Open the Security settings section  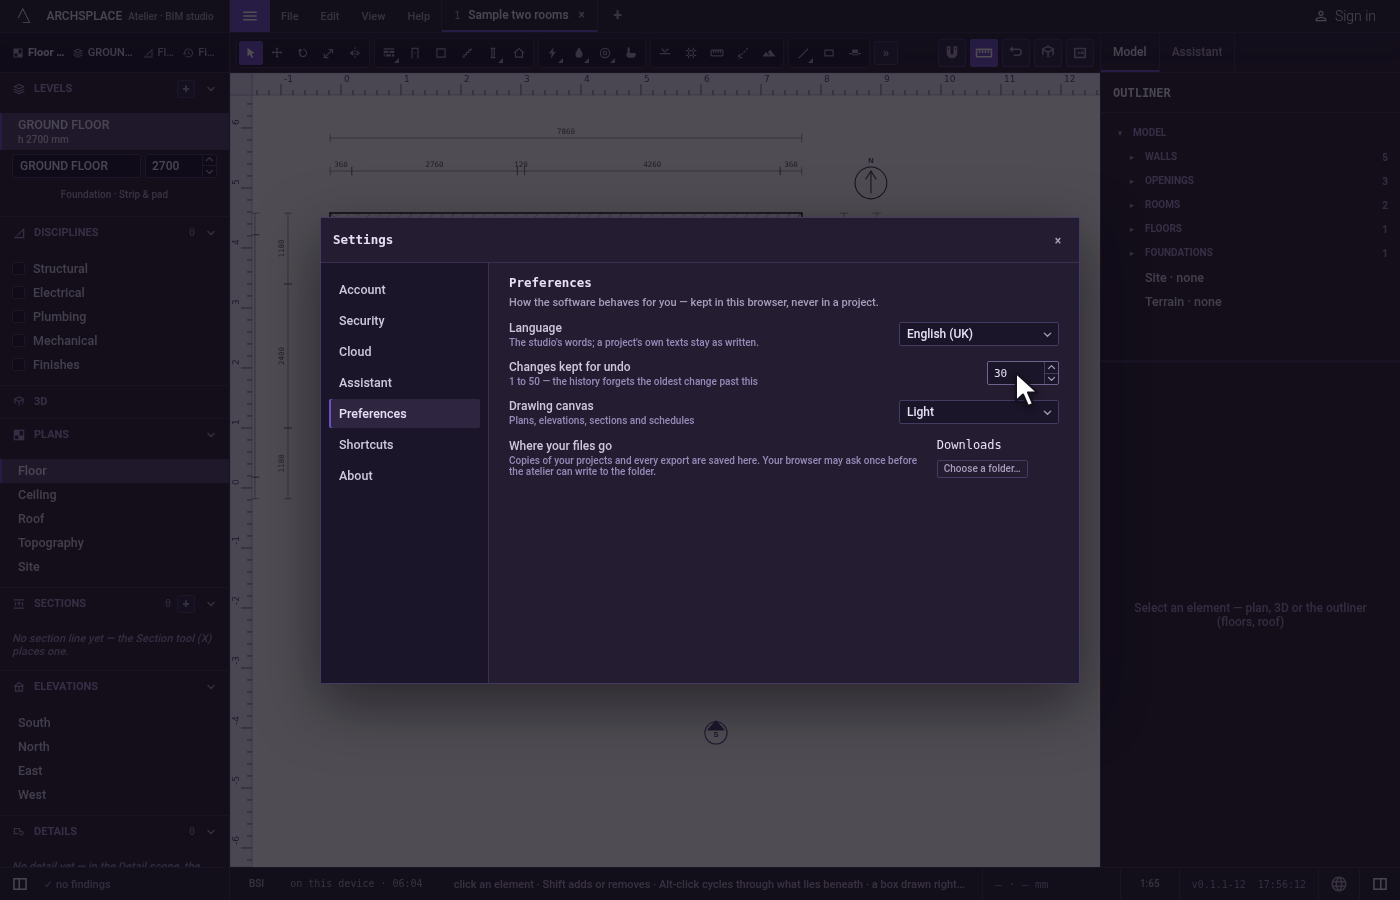tap(404, 321)
